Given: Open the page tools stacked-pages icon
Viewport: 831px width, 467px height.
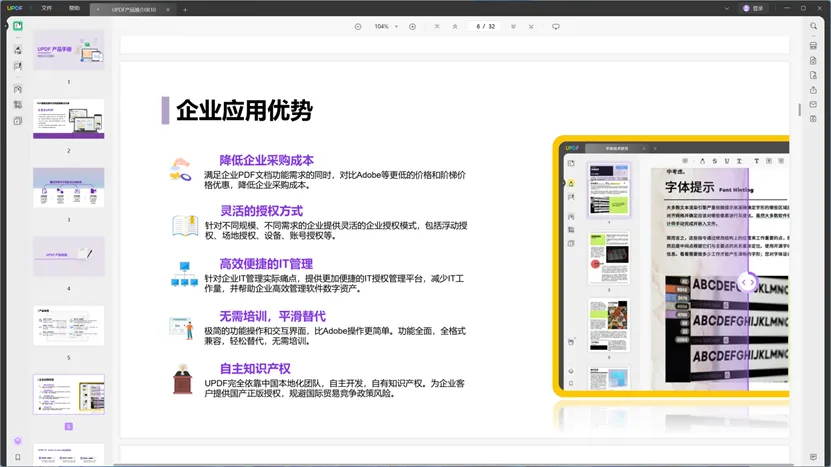Looking at the screenshot, I should (17, 121).
